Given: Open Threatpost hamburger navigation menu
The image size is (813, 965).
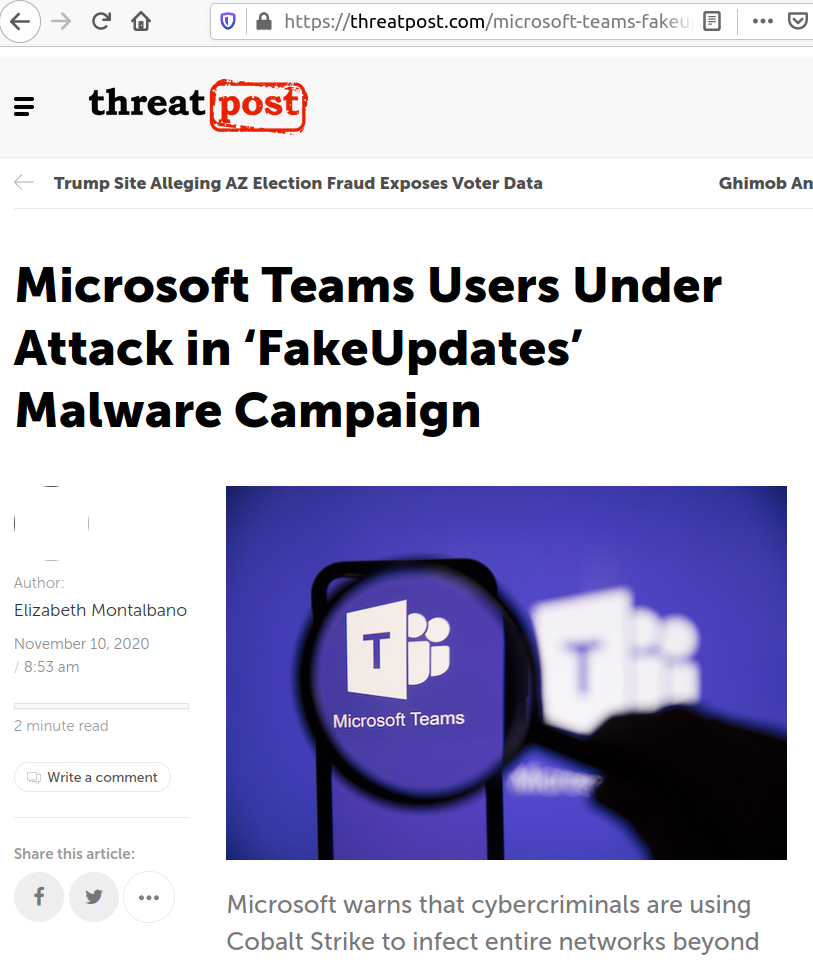Looking at the screenshot, I should [24, 106].
